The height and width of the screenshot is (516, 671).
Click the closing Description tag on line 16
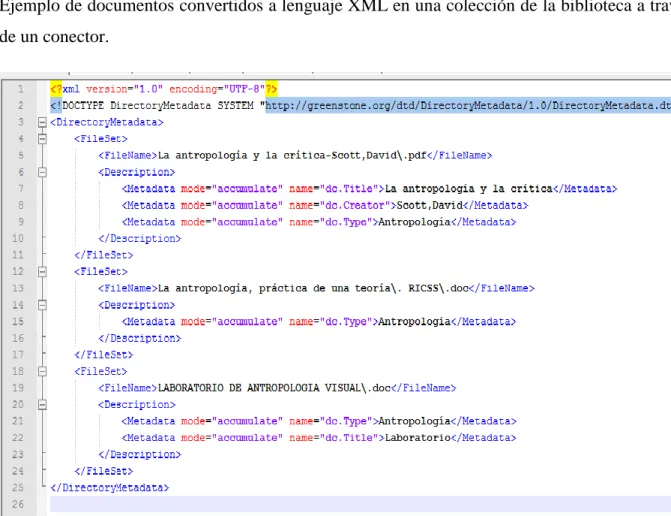pyautogui.click(x=140, y=338)
